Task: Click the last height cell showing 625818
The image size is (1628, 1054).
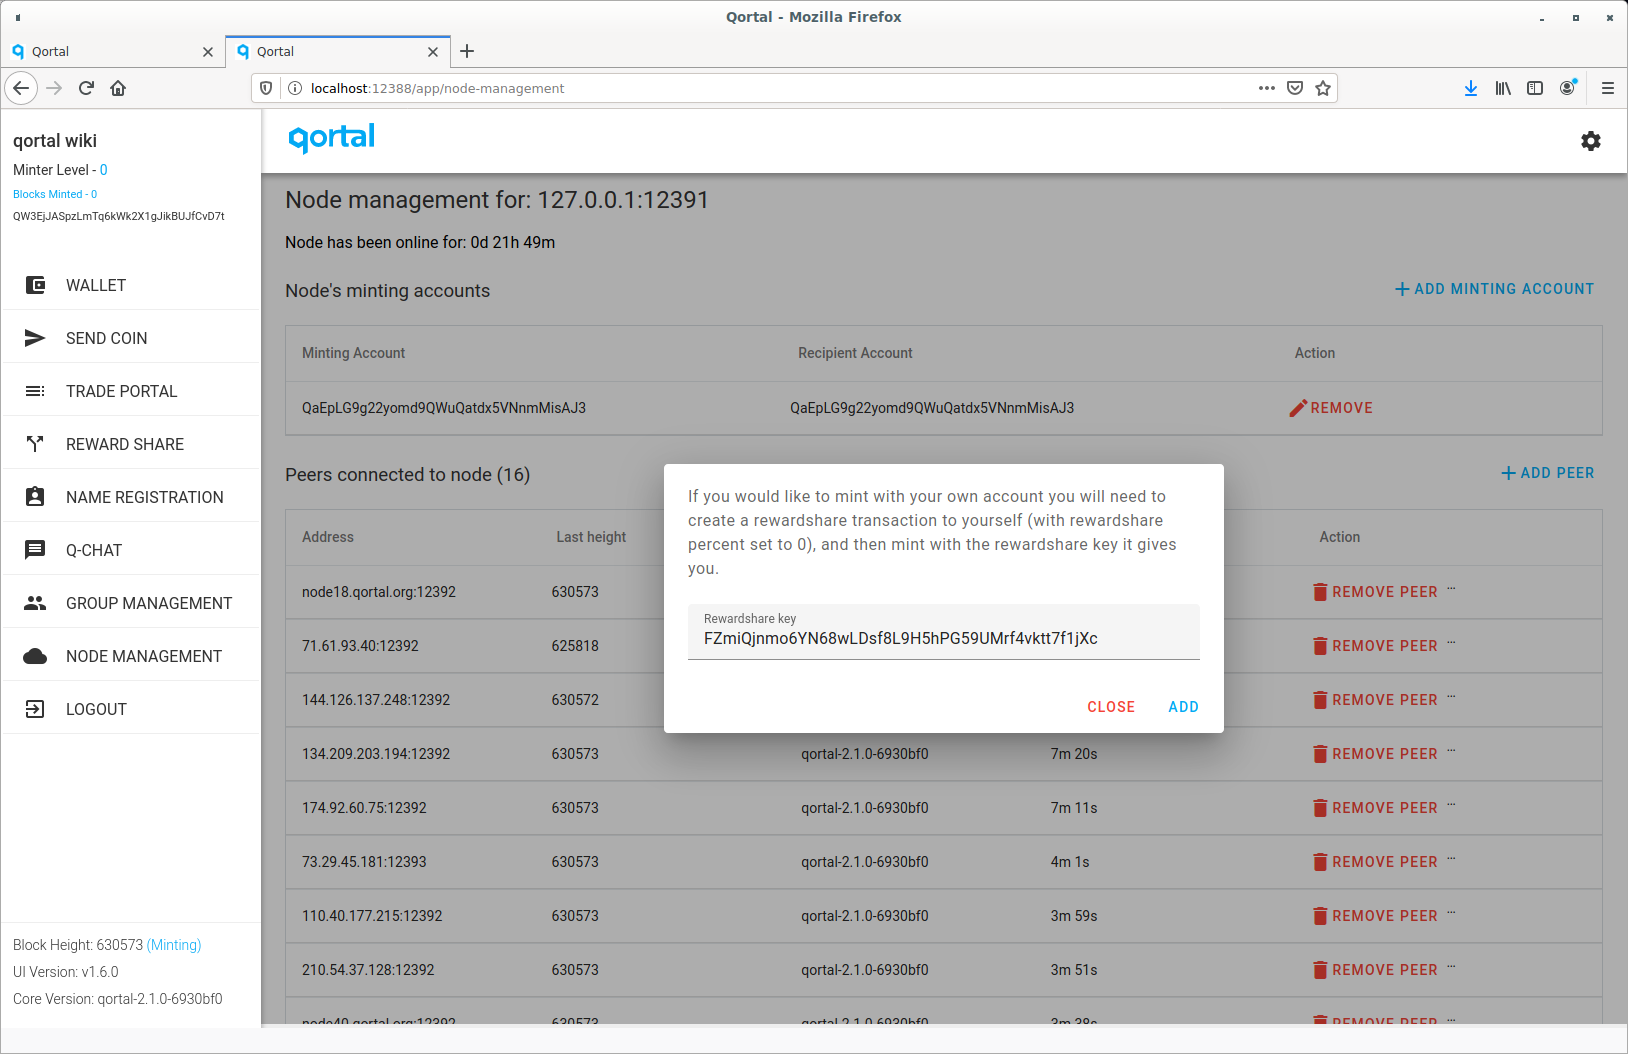Action: [x=575, y=646]
